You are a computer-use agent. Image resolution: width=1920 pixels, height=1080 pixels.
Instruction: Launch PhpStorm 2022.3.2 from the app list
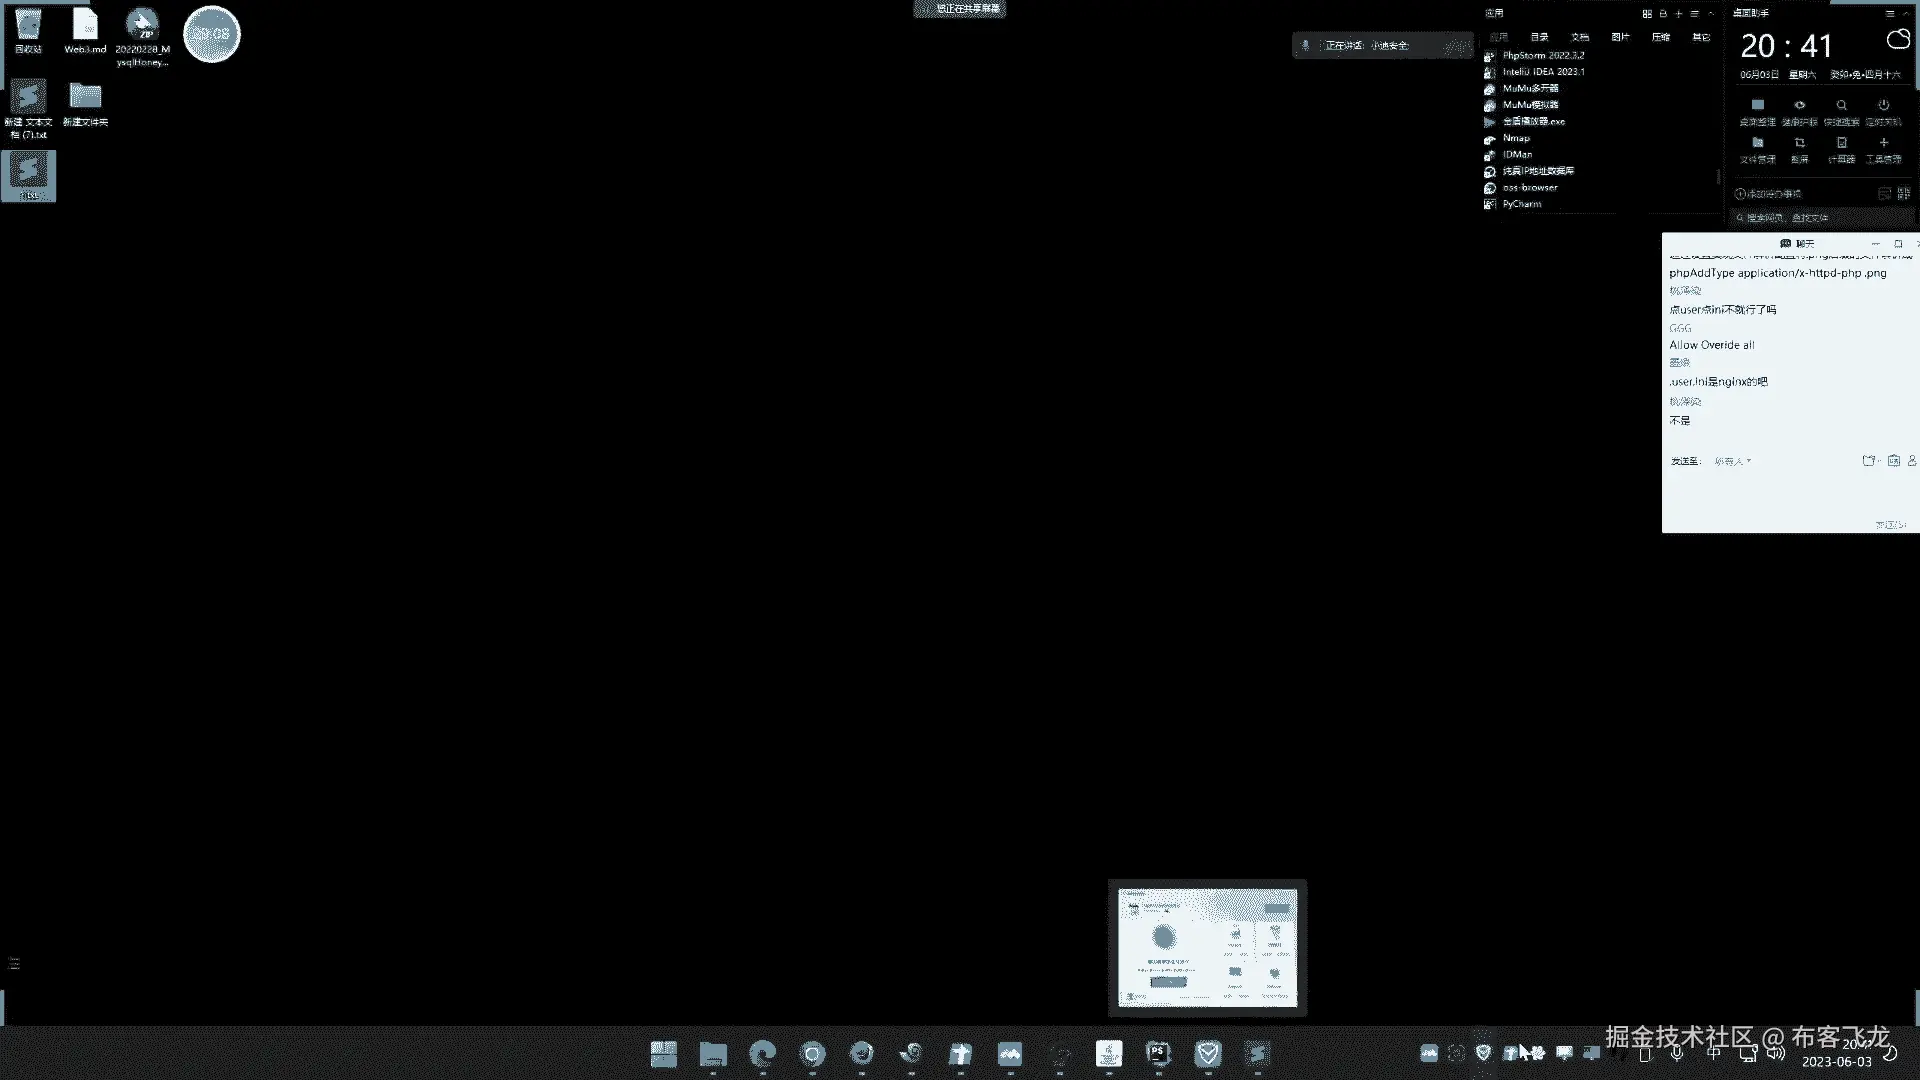(x=1542, y=56)
